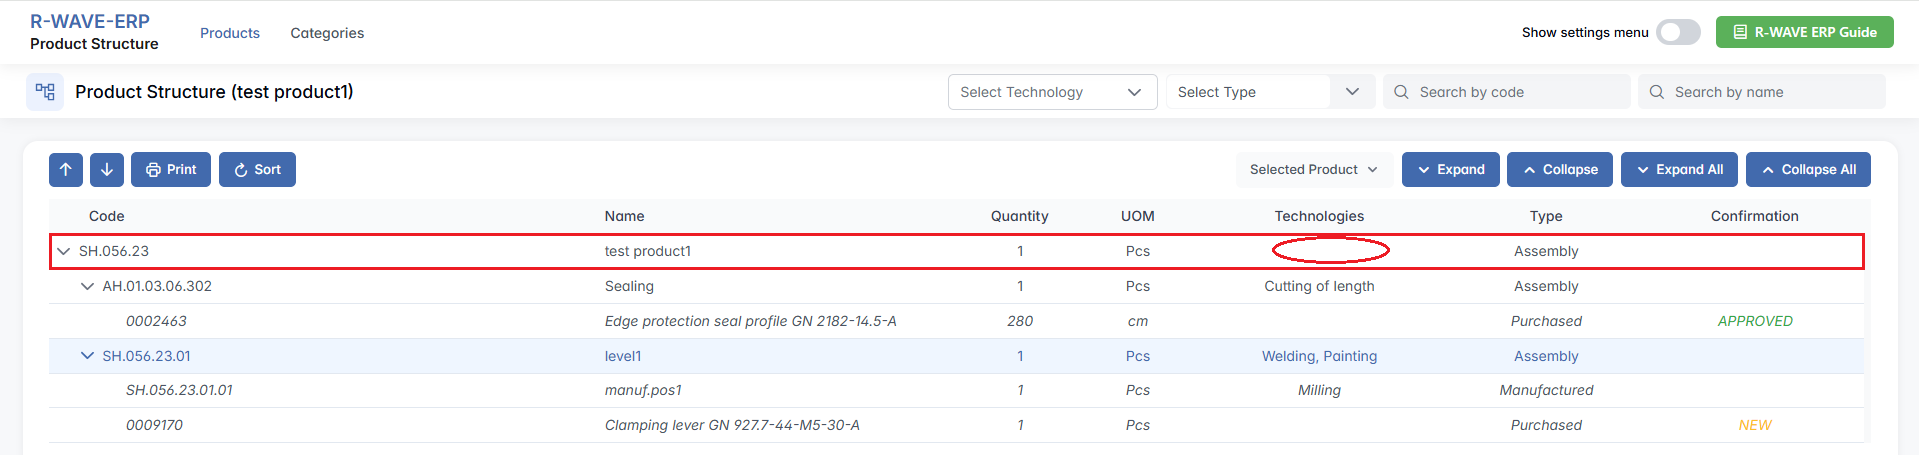Viewport: 1919px width, 455px height.
Task: Collapse the SH.056.23 tree row
Action: pos(64,251)
